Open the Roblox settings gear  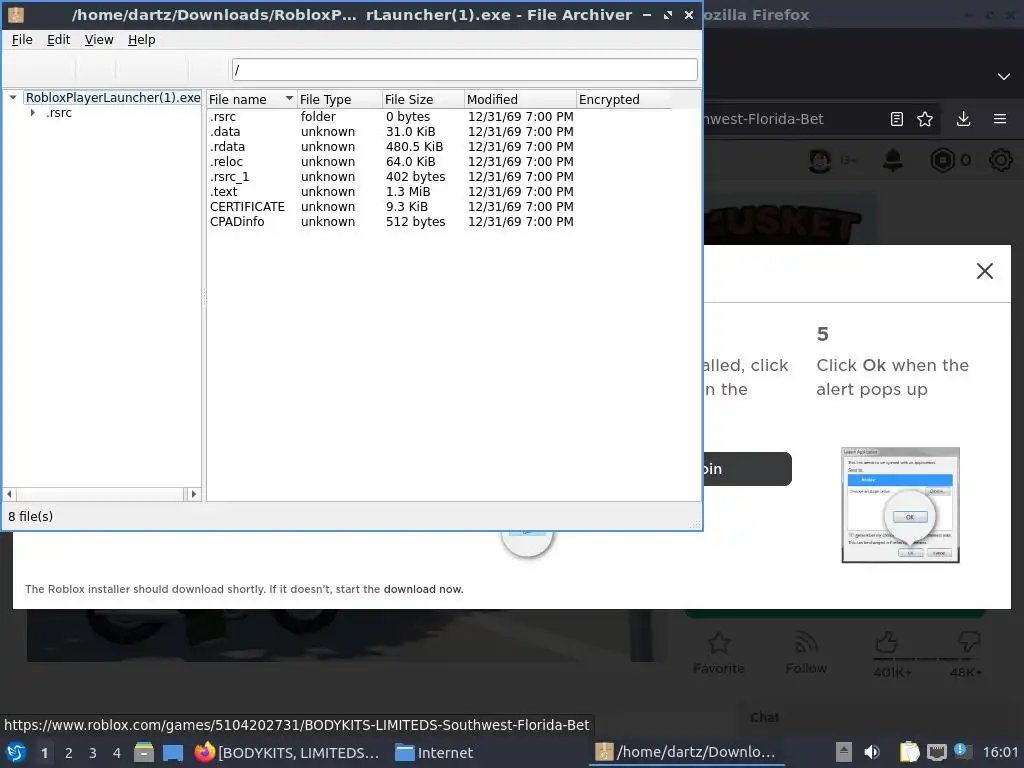click(x=1000, y=160)
